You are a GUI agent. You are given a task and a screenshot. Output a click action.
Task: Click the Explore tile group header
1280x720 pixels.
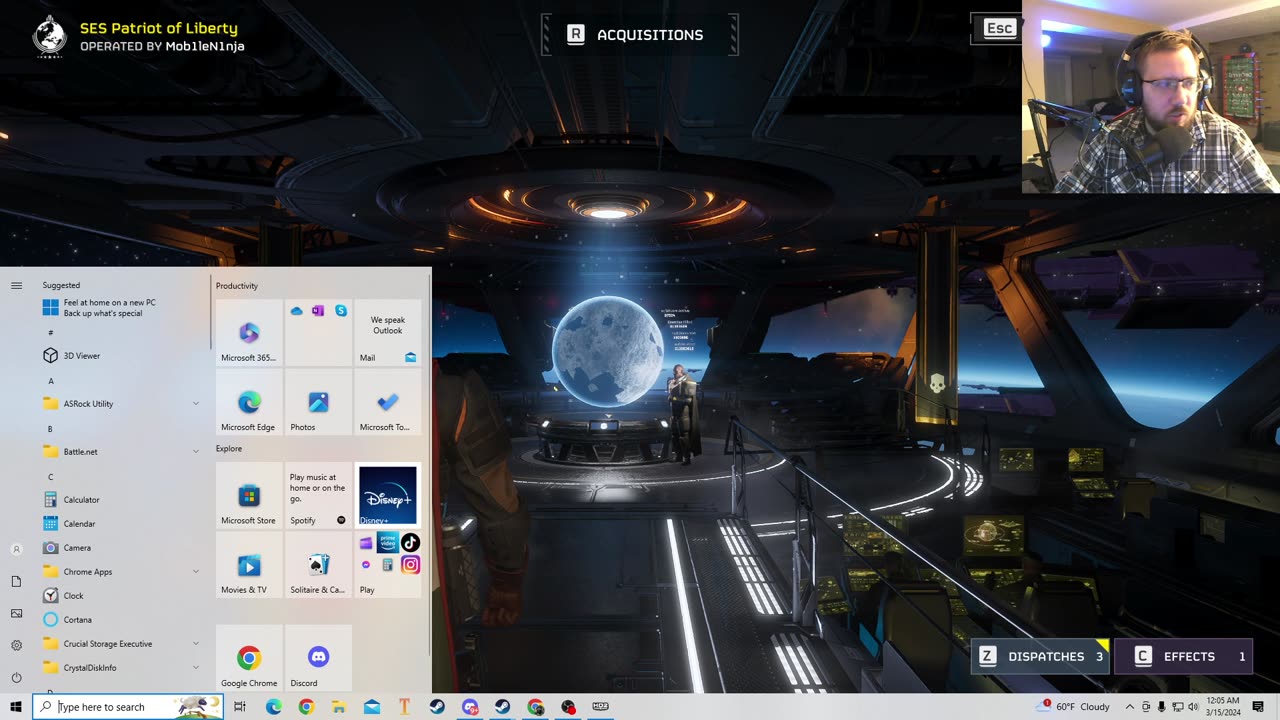(229, 449)
